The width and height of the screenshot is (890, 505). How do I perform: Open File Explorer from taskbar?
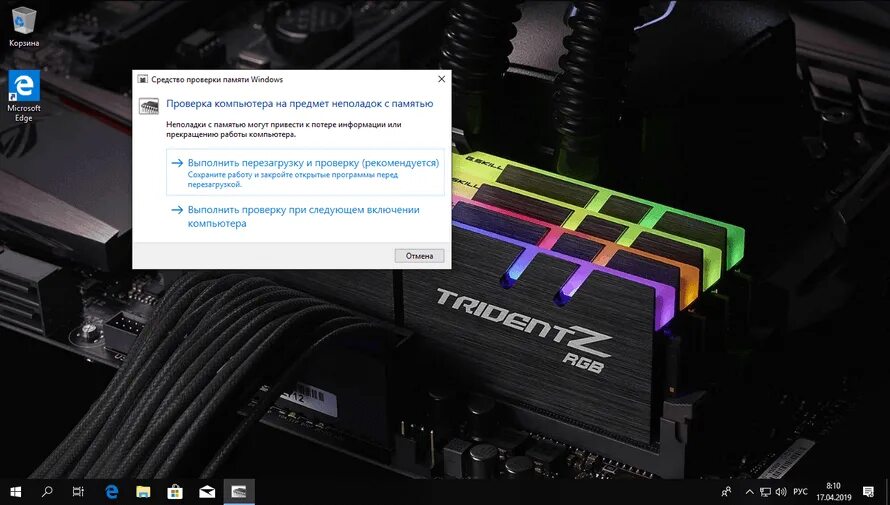pos(144,491)
